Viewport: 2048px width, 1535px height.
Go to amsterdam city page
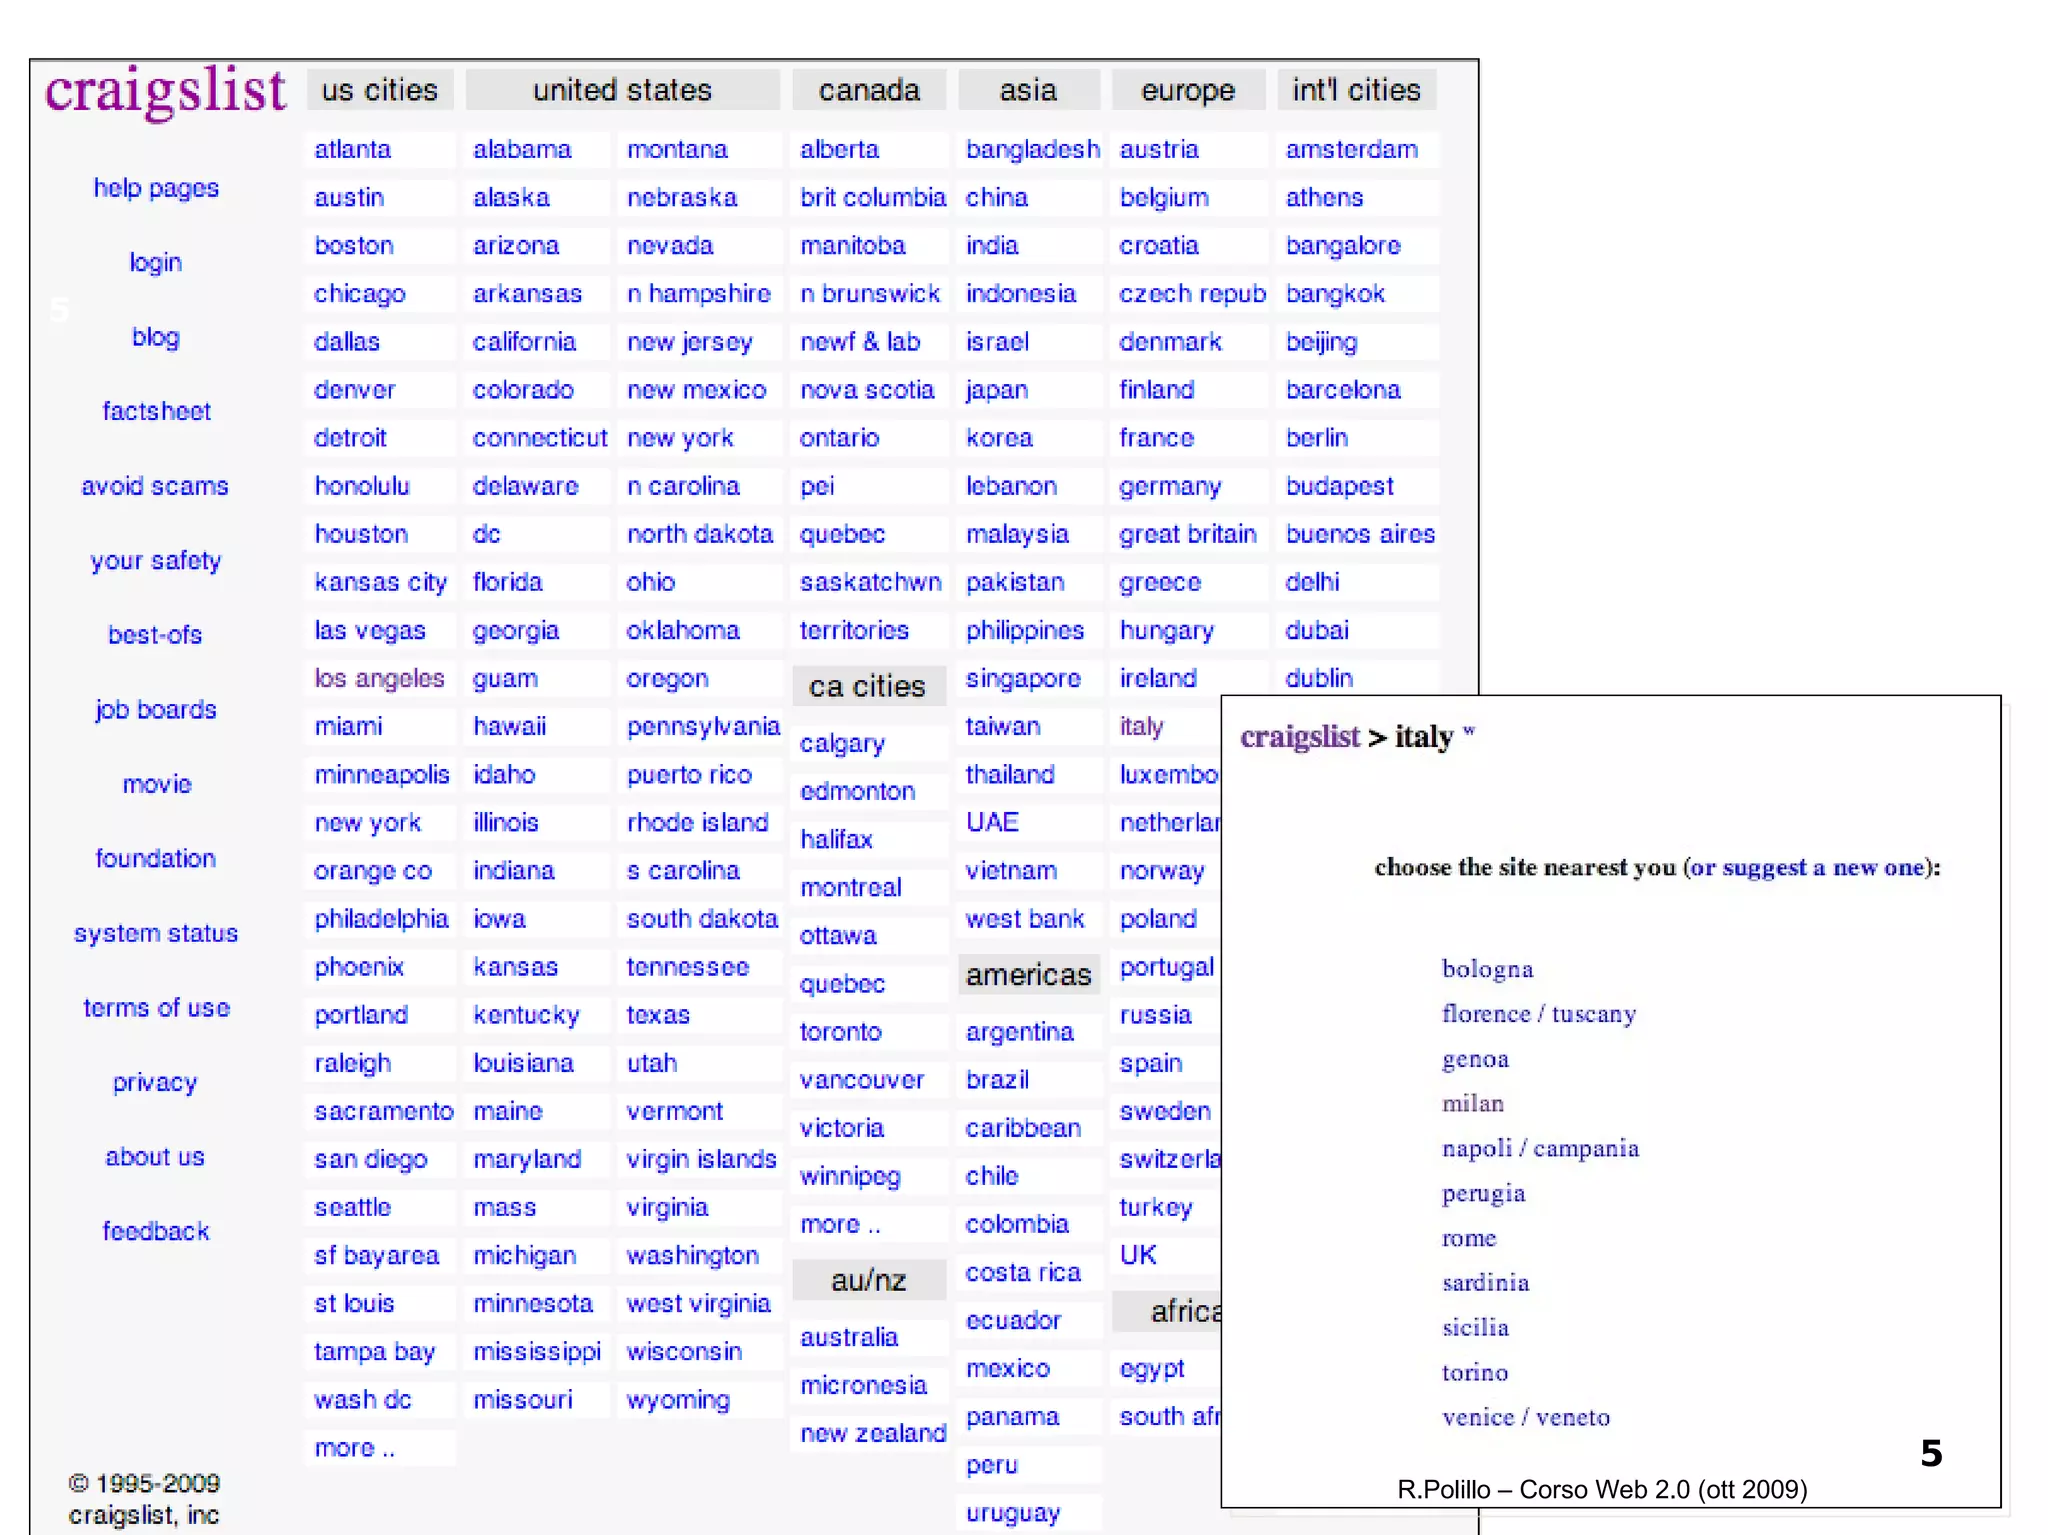[1351, 150]
